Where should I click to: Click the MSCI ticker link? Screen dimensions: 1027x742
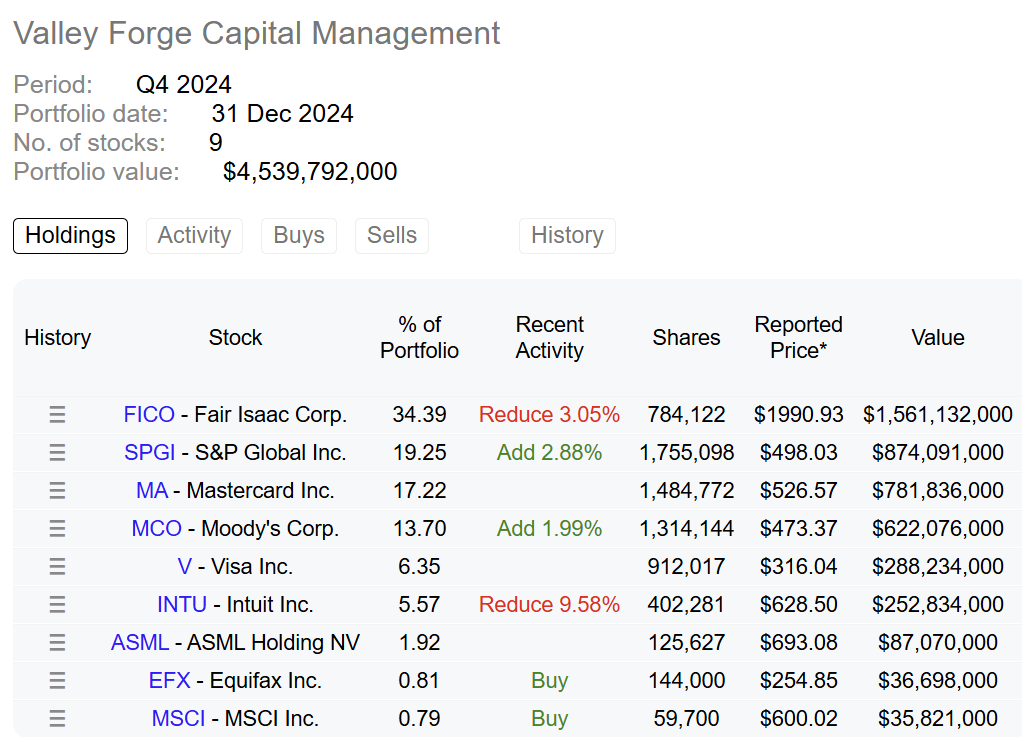179,718
